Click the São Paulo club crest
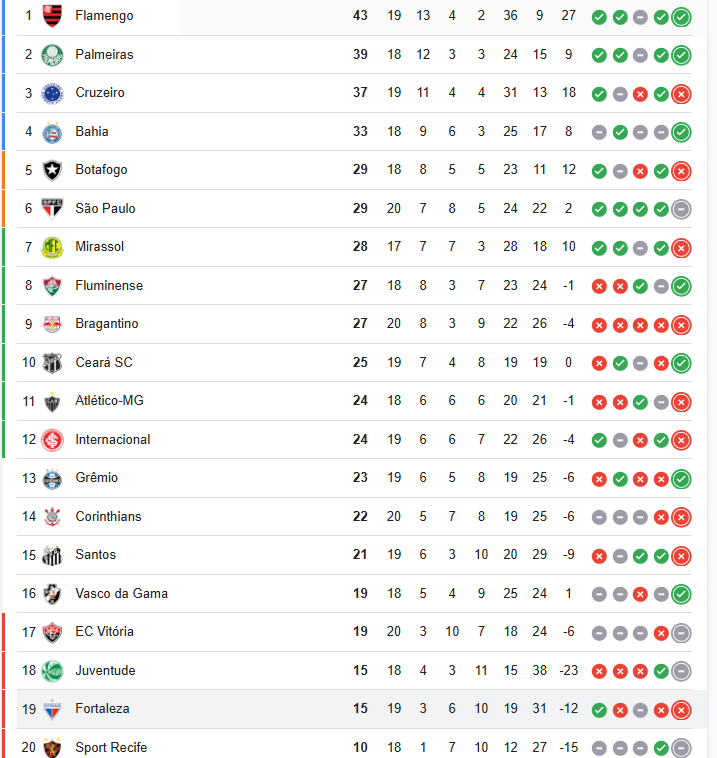 52,209
